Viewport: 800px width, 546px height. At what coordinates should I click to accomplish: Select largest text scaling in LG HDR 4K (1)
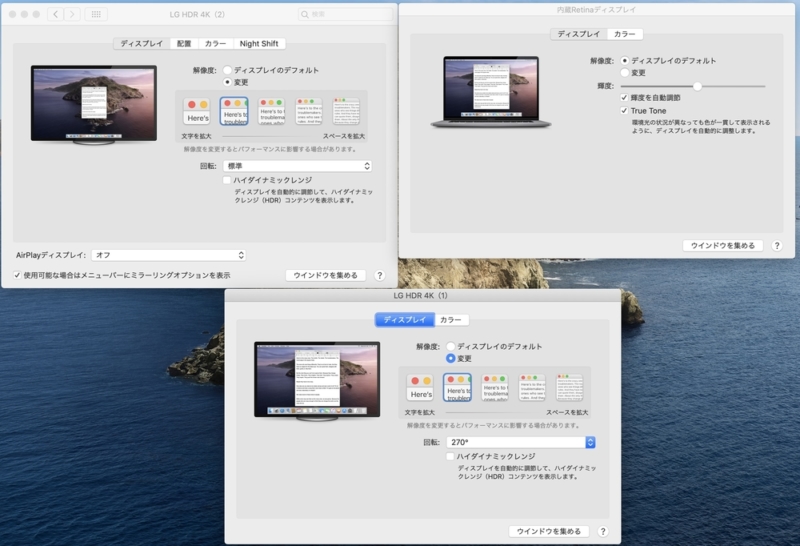click(420, 387)
